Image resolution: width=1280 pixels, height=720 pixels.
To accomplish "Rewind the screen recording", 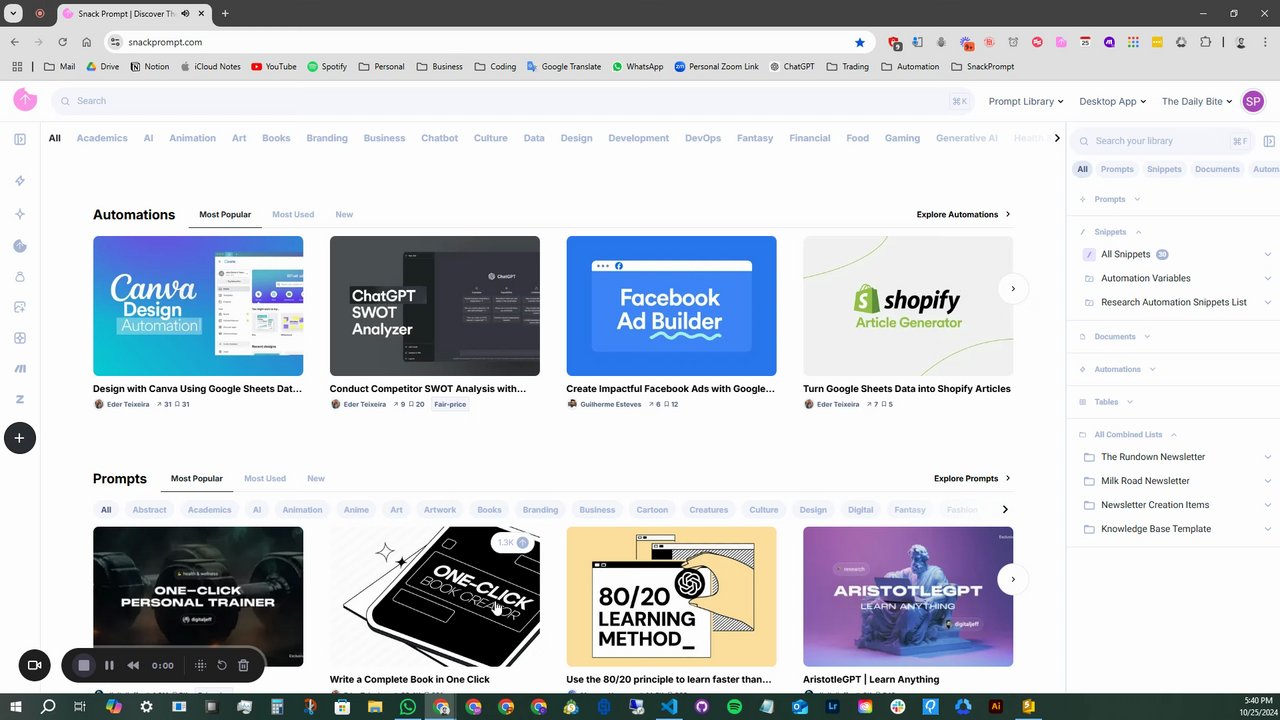I will pyautogui.click(x=133, y=665).
